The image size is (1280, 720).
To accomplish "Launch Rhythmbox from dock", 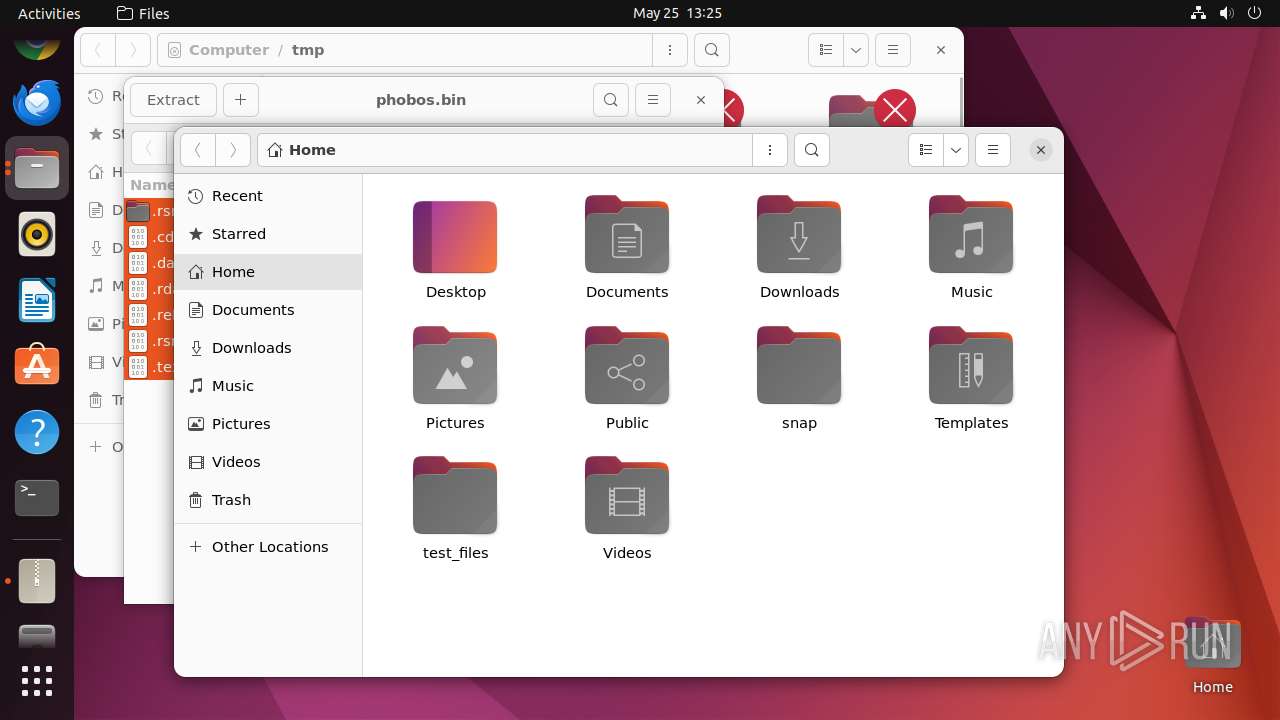I will [37, 235].
